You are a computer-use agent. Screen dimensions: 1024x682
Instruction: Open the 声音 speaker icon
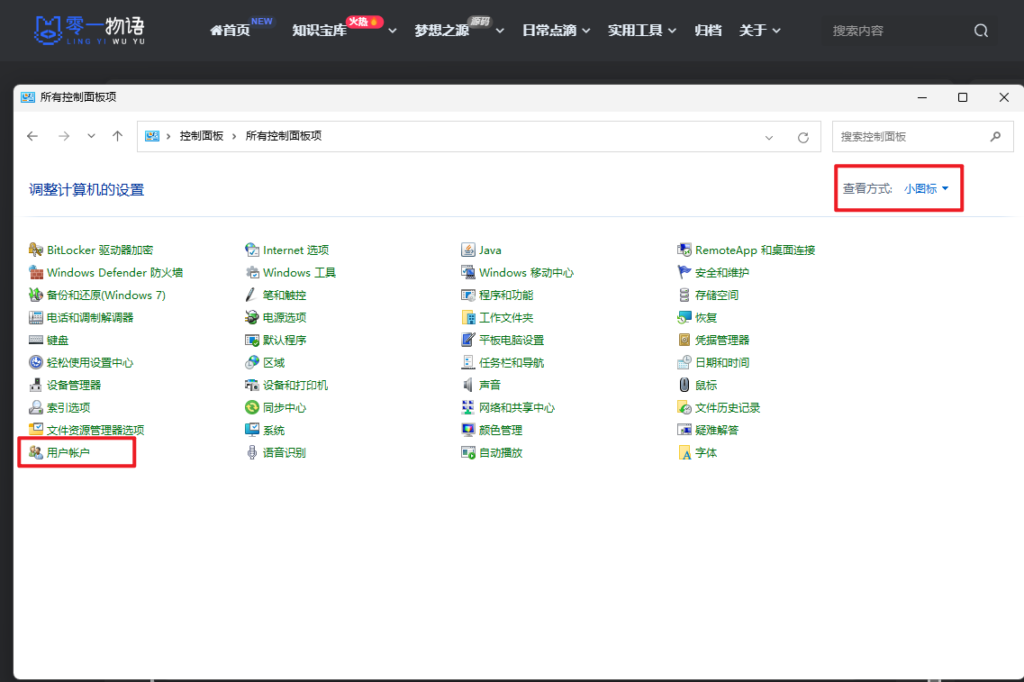point(468,385)
